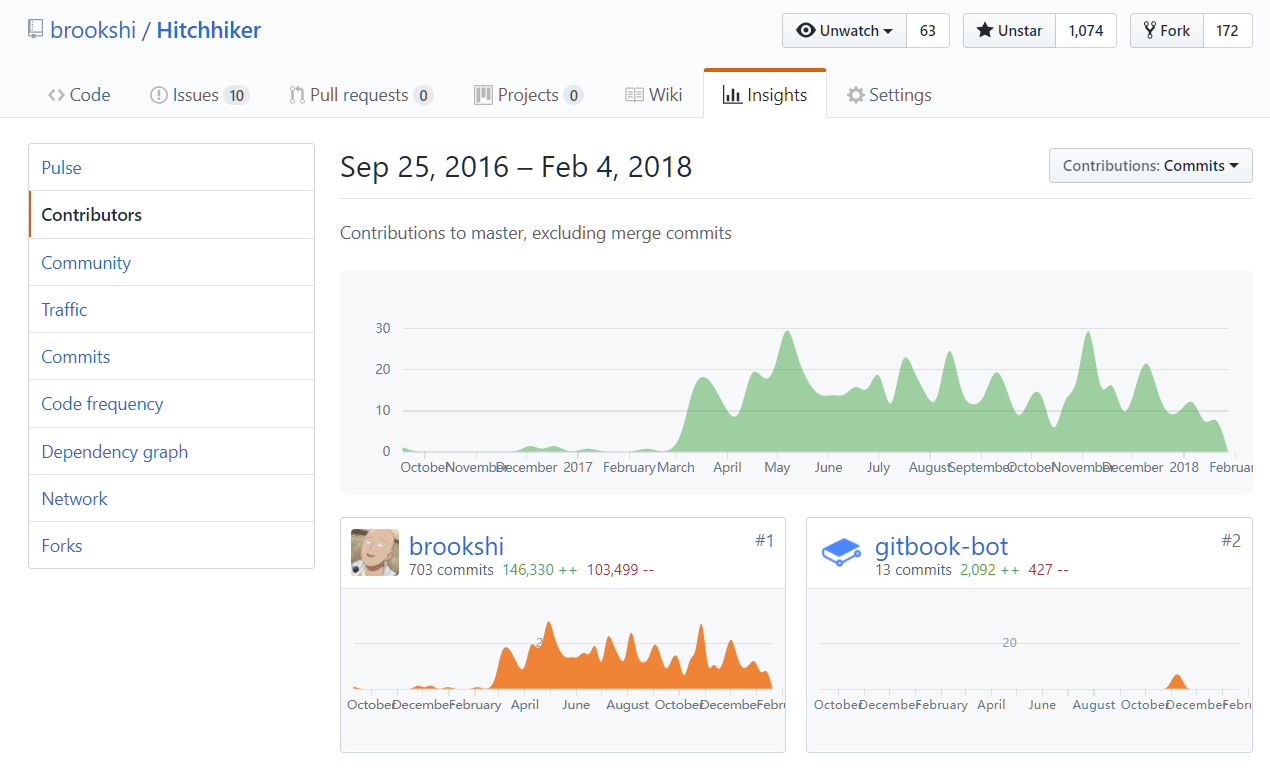Open gitbook-bot's 13 commits link
This screenshot has height=775, width=1270.
point(913,570)
